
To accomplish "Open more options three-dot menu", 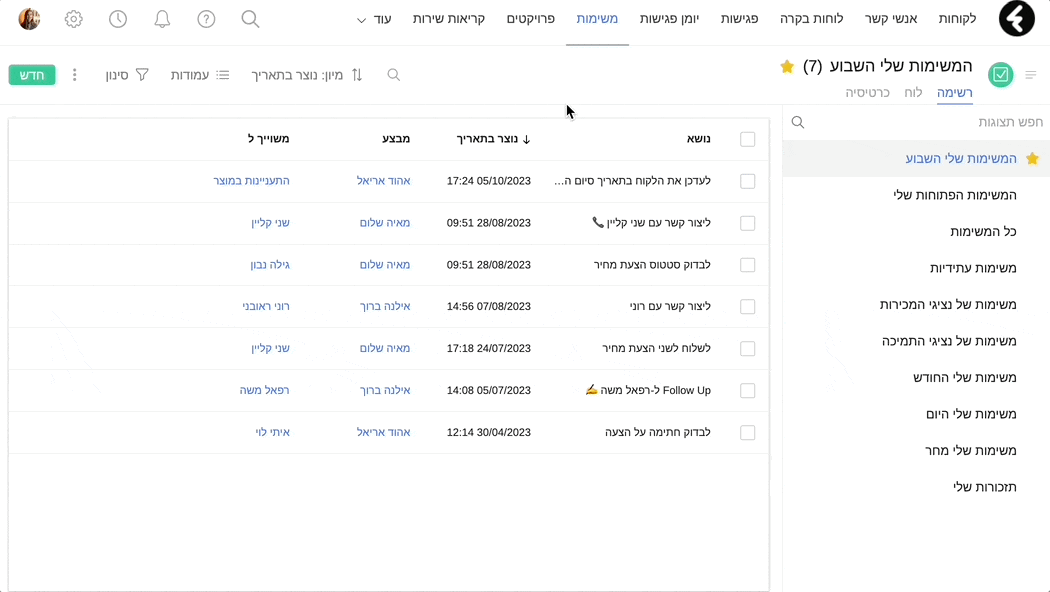I will [x=74, y=75].
